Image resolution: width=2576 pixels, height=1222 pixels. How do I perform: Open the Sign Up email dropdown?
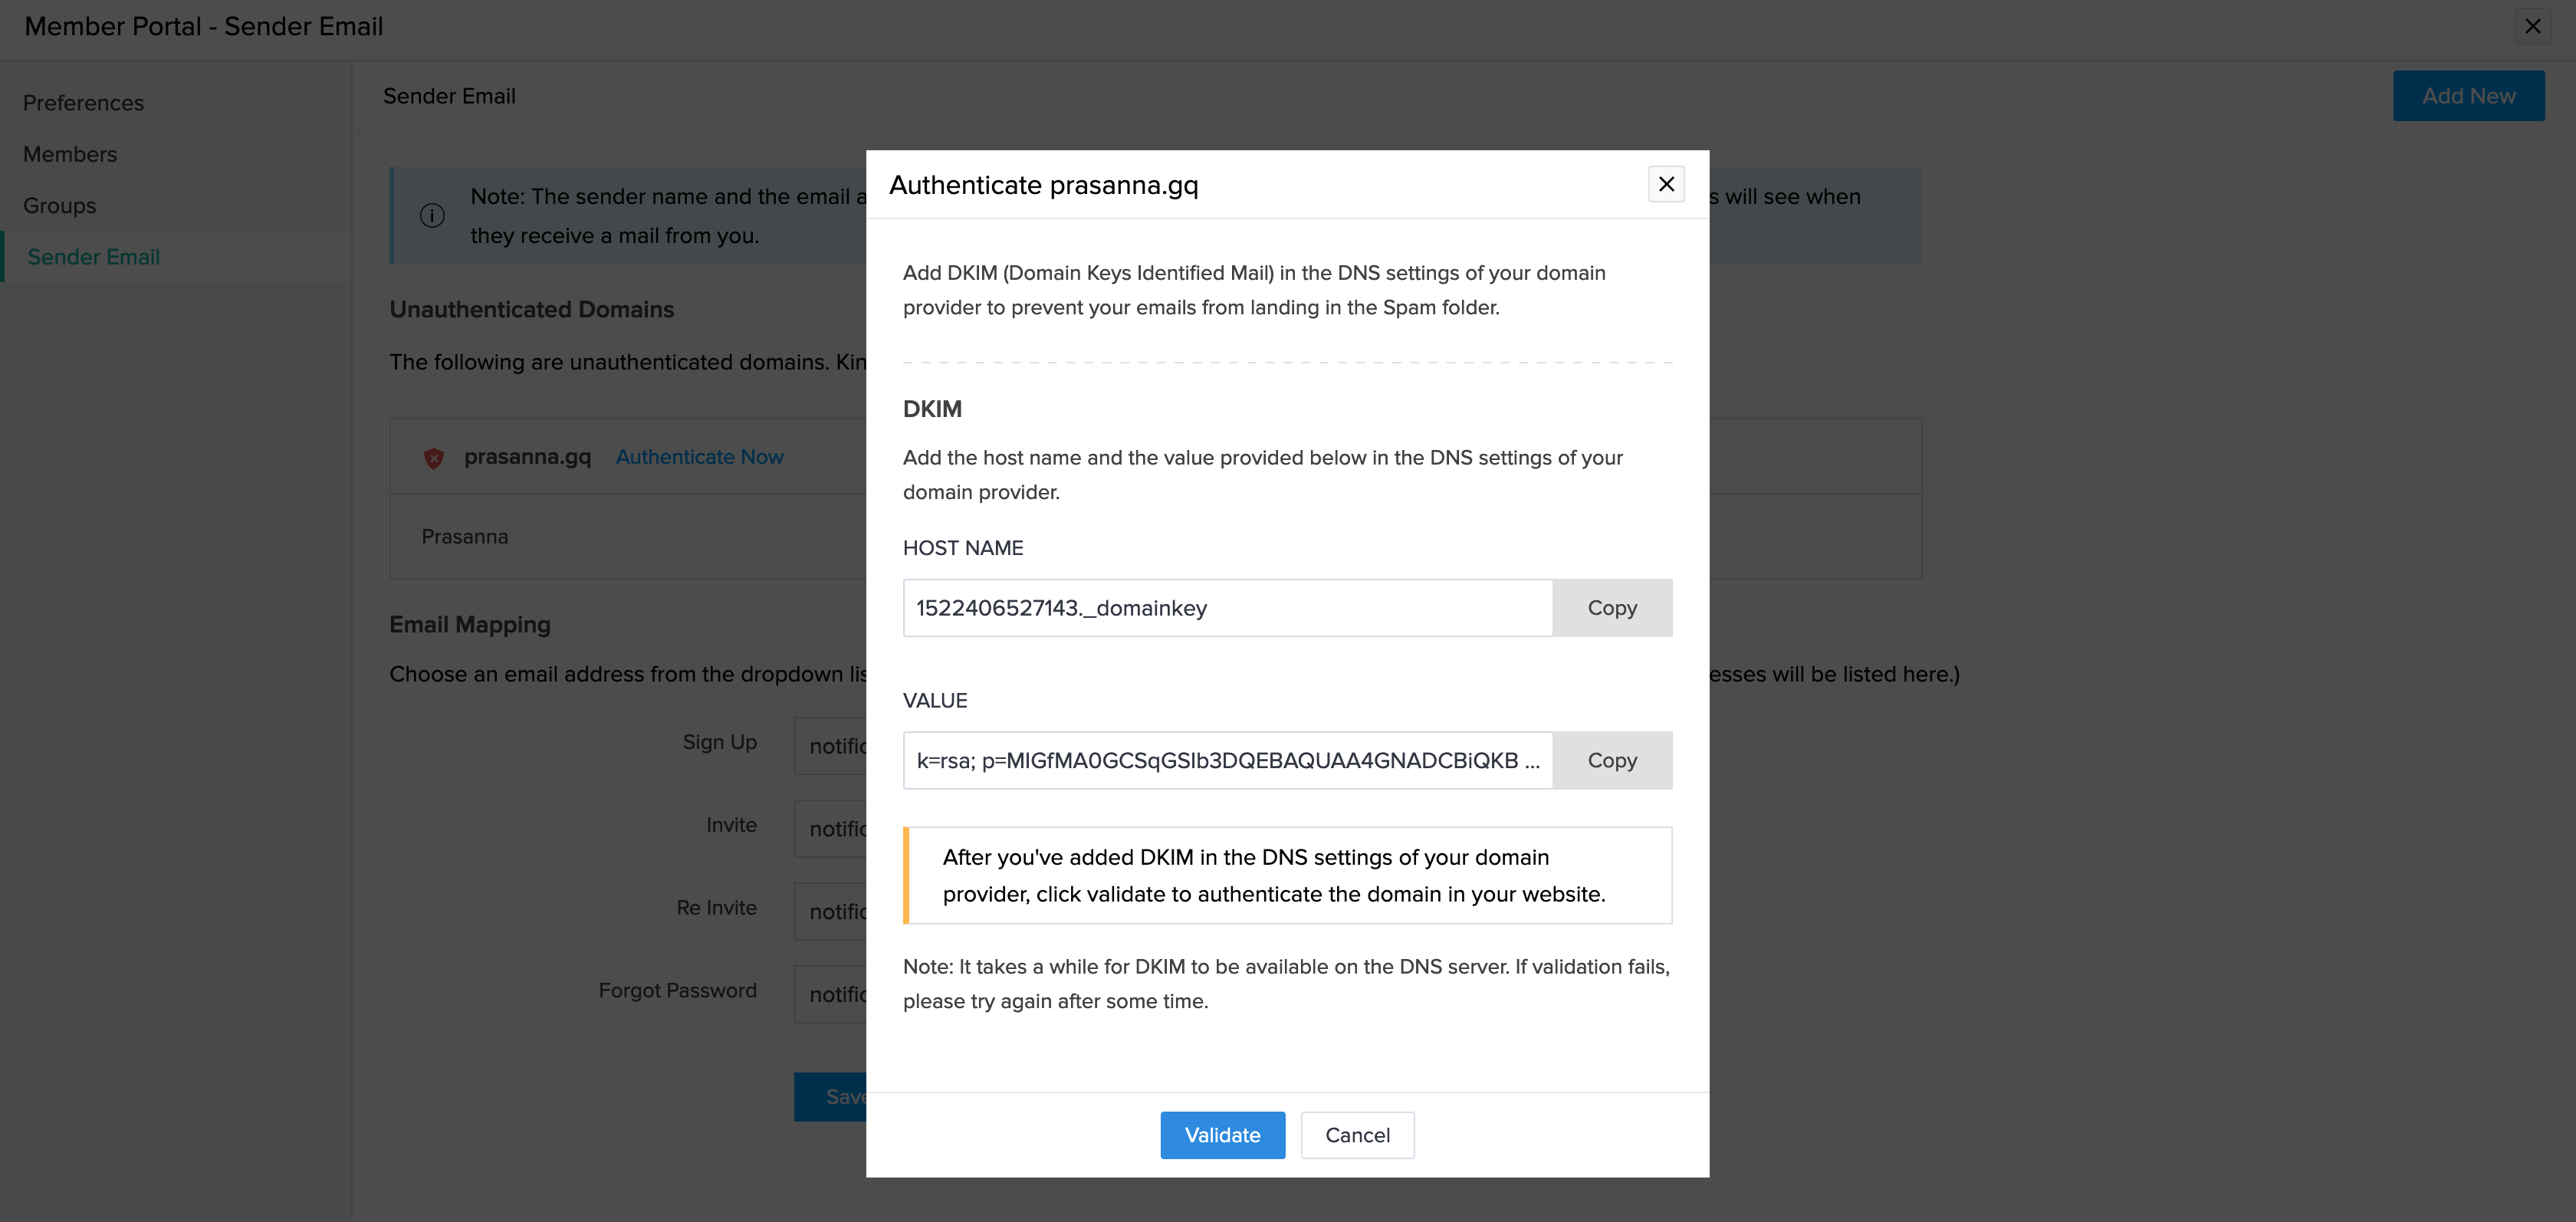click(832, 746)
